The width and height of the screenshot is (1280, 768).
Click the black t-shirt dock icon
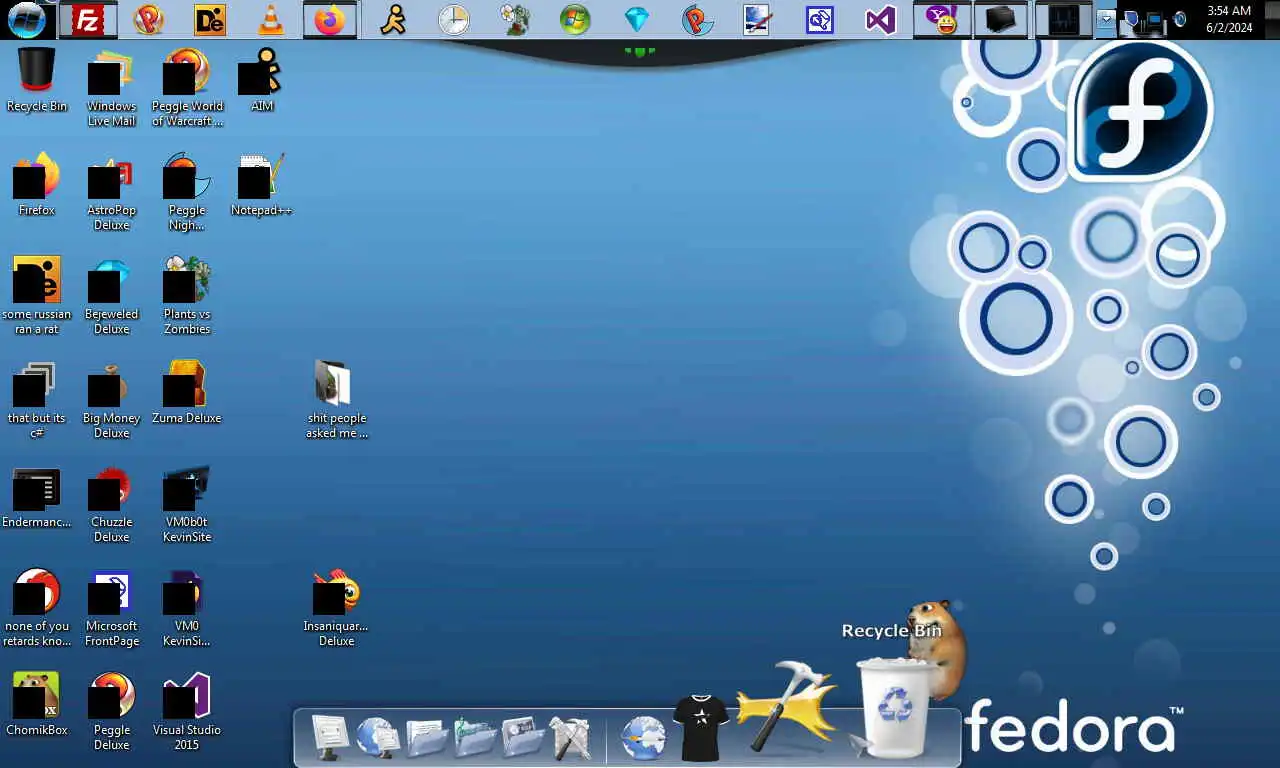[x=701, y=727]
